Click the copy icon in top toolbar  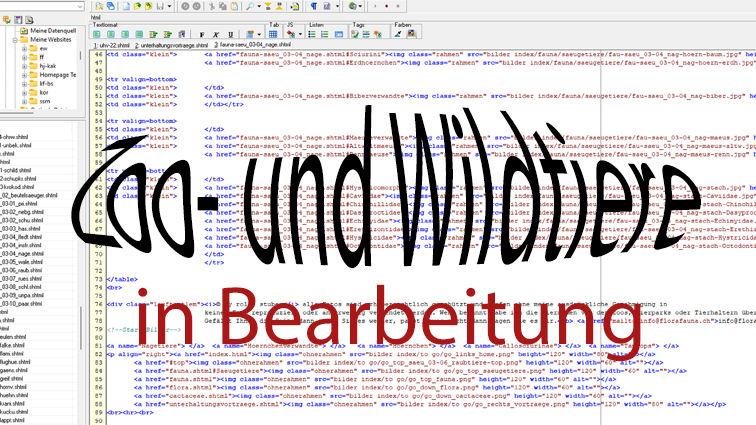tap(223, 6)
